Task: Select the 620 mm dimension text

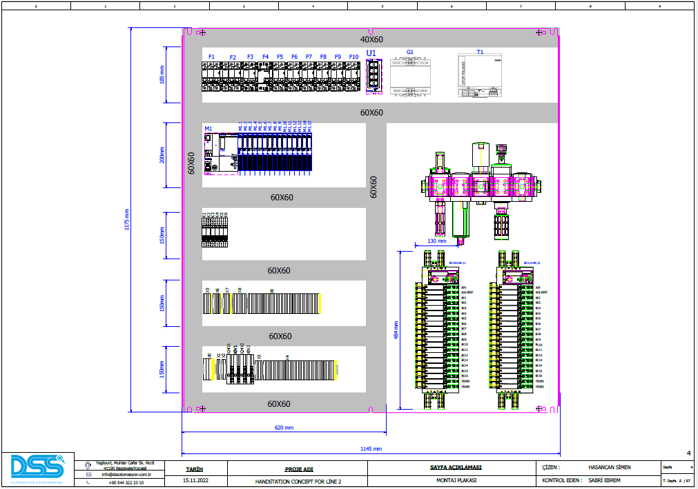Action: pyautogui.click(x=284, y=428)
